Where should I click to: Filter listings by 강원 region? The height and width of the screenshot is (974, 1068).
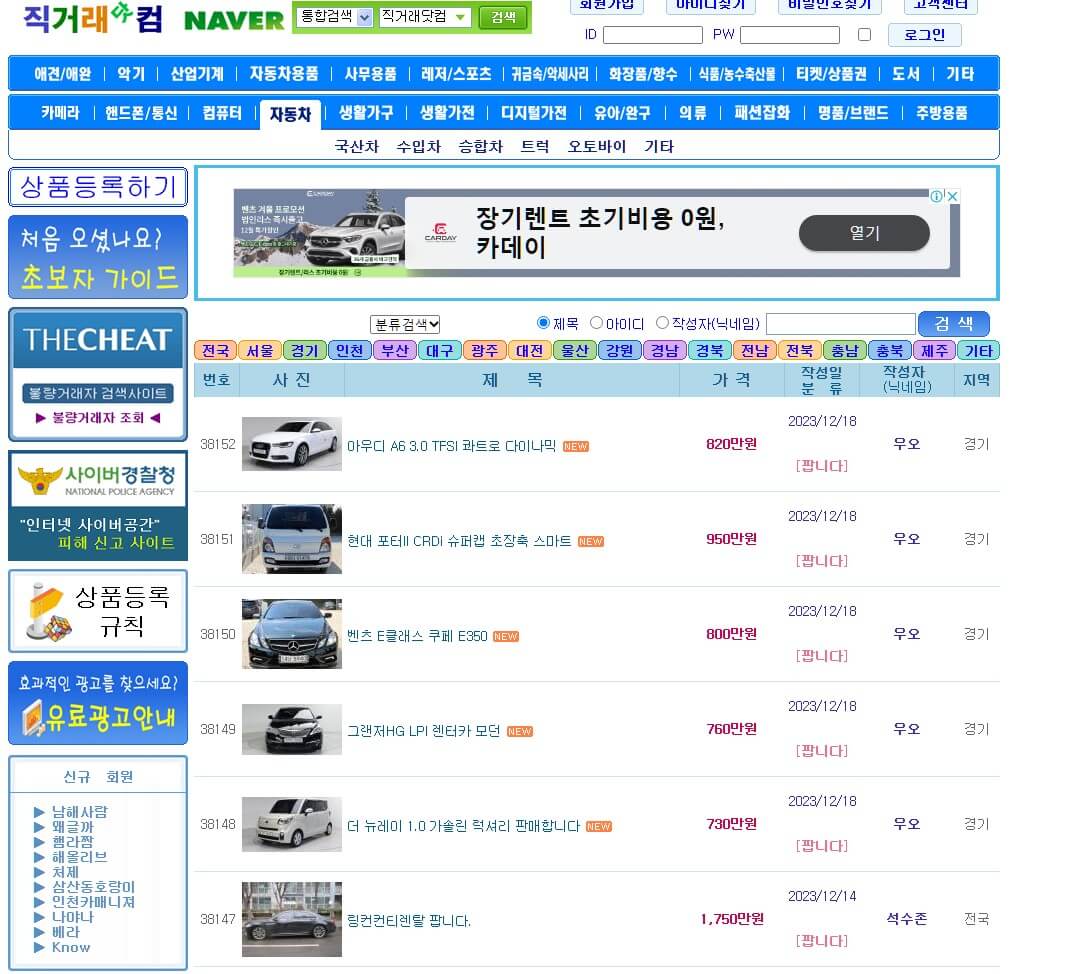tap(619, 351)
